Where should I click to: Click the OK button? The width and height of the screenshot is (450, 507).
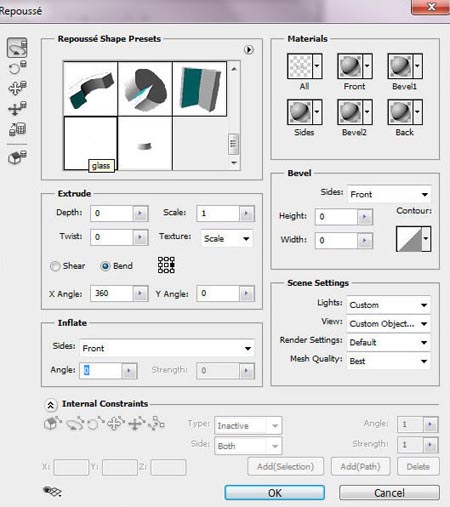point(274,493)
